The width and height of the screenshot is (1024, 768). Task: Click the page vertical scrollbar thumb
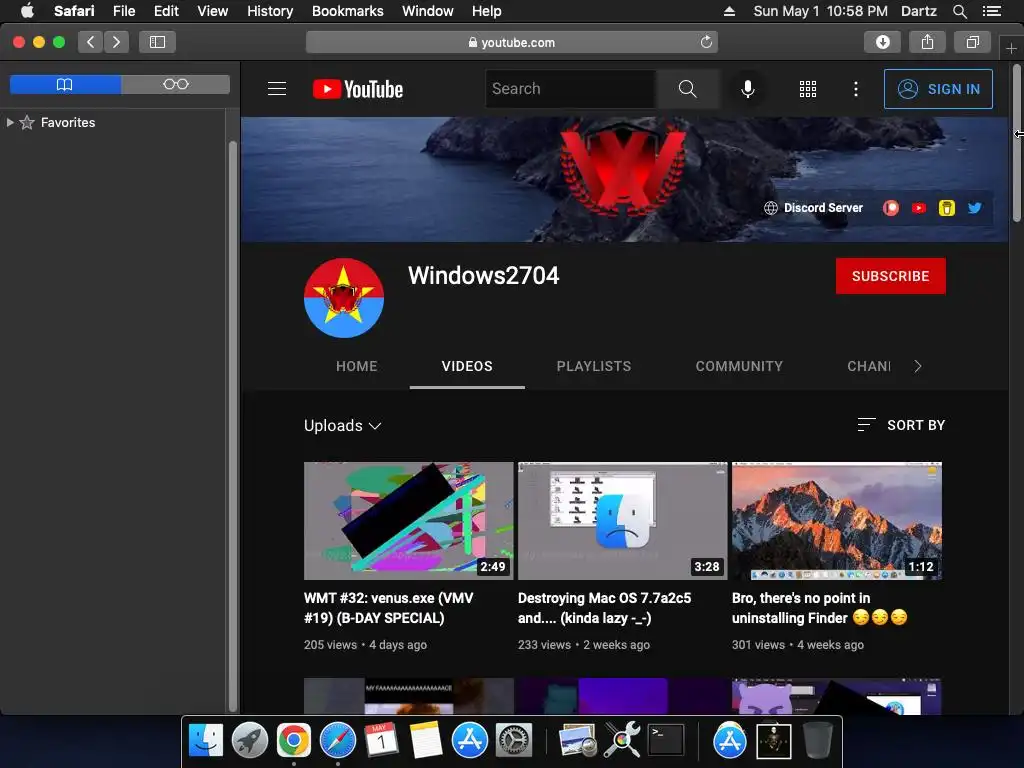(x=1017, y=144)
